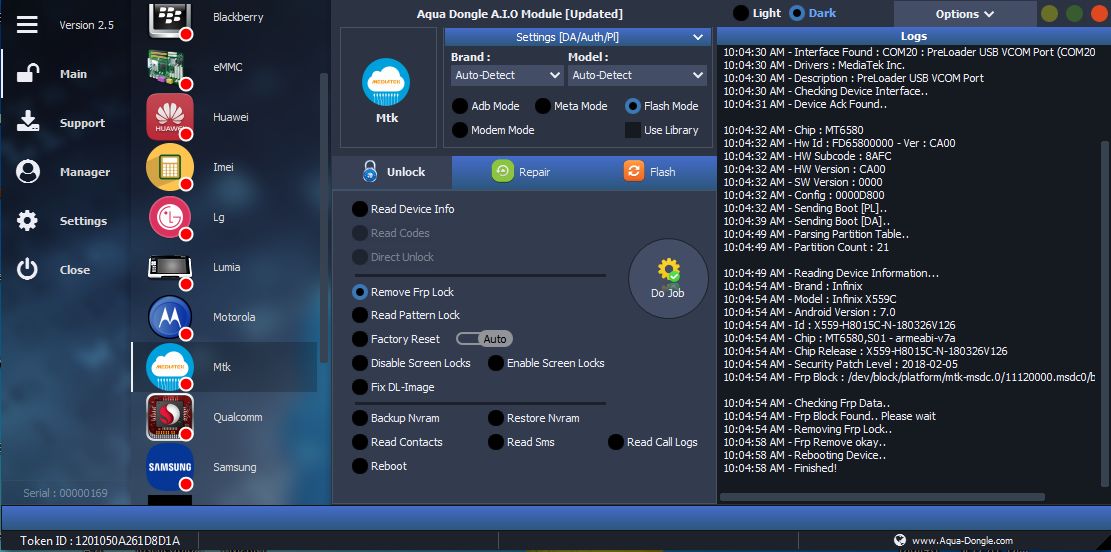Open the Flash tab
This screenshot has height=552, width=1111.
pos(650,172)
